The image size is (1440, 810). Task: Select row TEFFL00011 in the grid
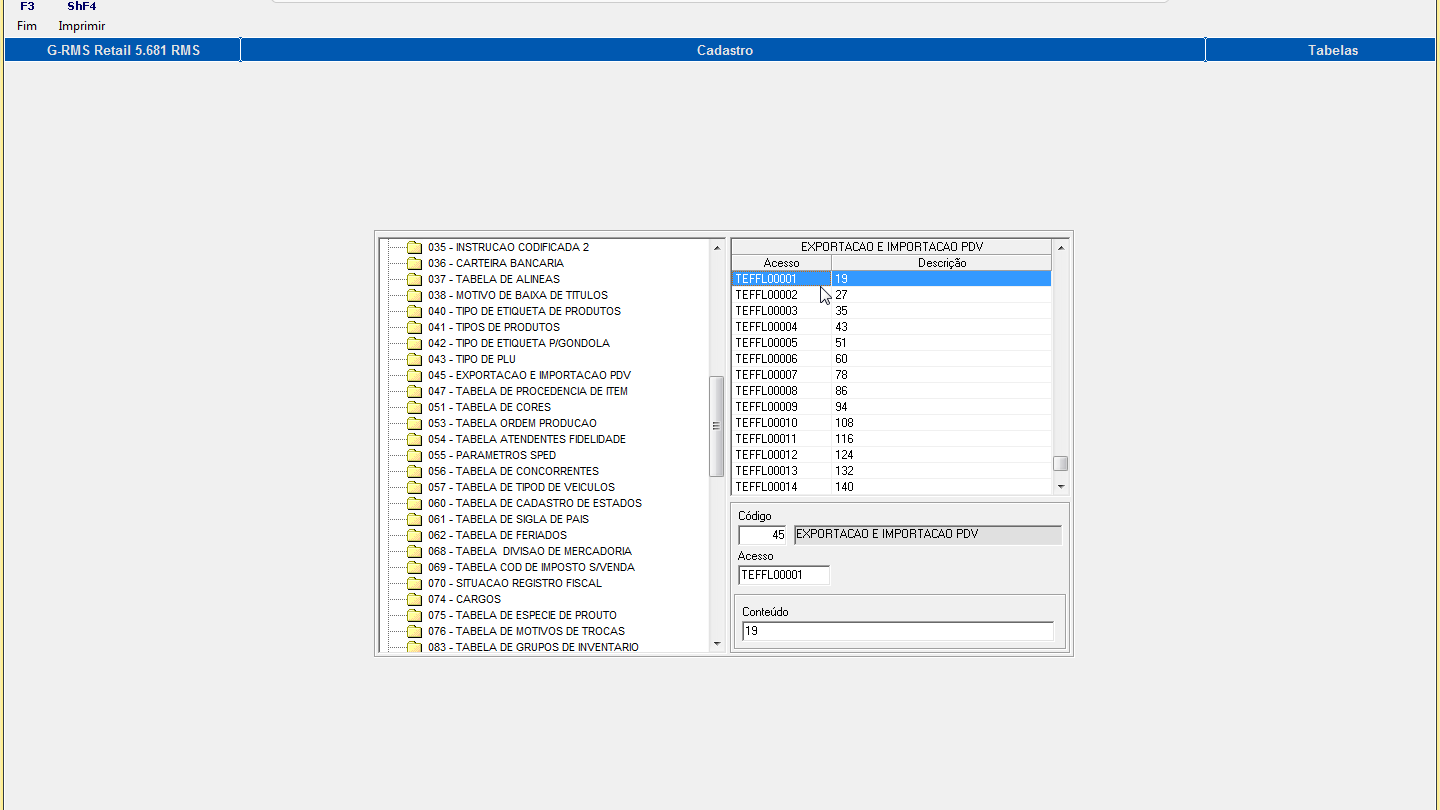tap(891, 439)
